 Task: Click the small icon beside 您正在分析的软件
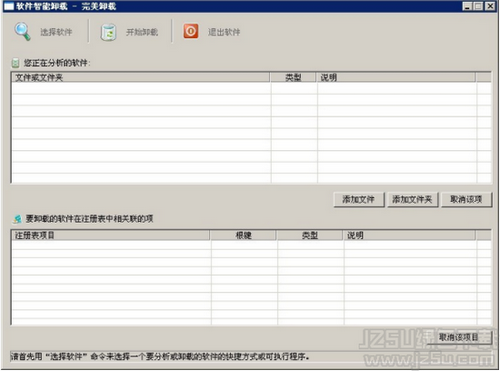[x=15, y=63]
